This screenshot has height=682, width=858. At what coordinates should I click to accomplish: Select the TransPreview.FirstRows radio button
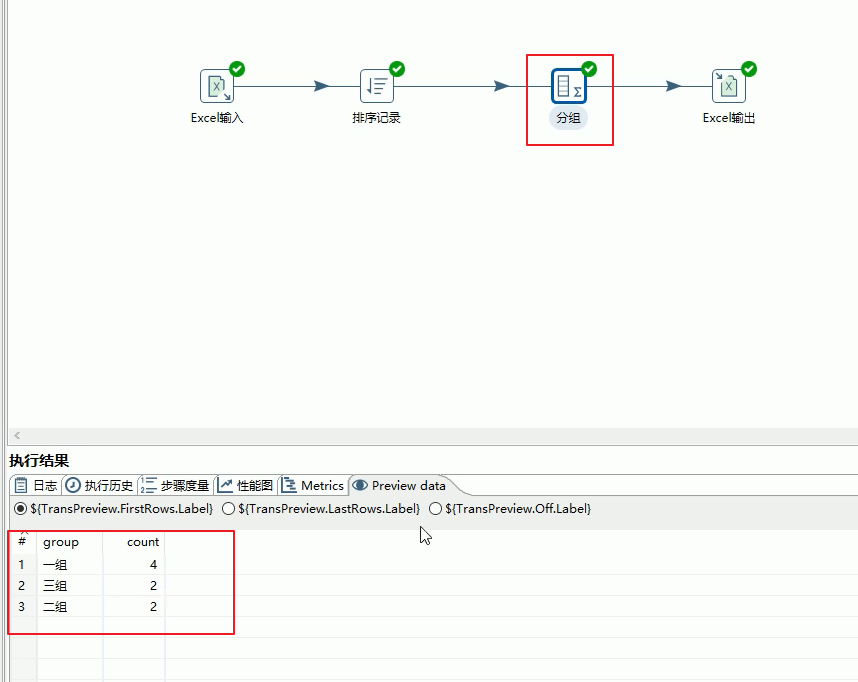(x=20, y=508)
